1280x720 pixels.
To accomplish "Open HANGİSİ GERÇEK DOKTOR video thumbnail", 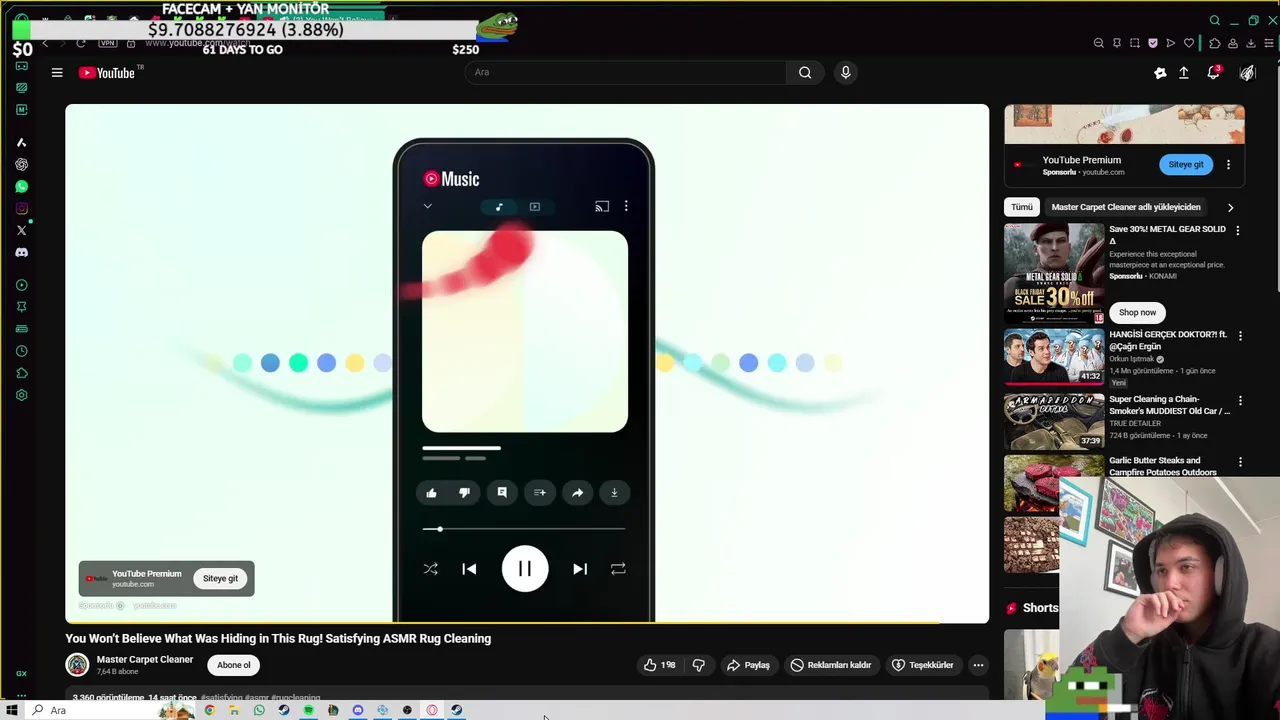I will (1054, 357).
